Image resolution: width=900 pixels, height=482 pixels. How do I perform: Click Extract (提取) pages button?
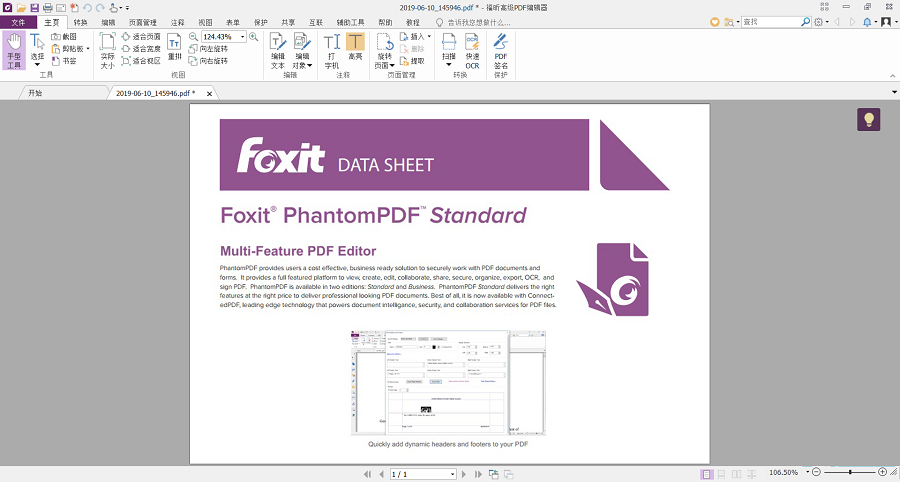point(412,61)
